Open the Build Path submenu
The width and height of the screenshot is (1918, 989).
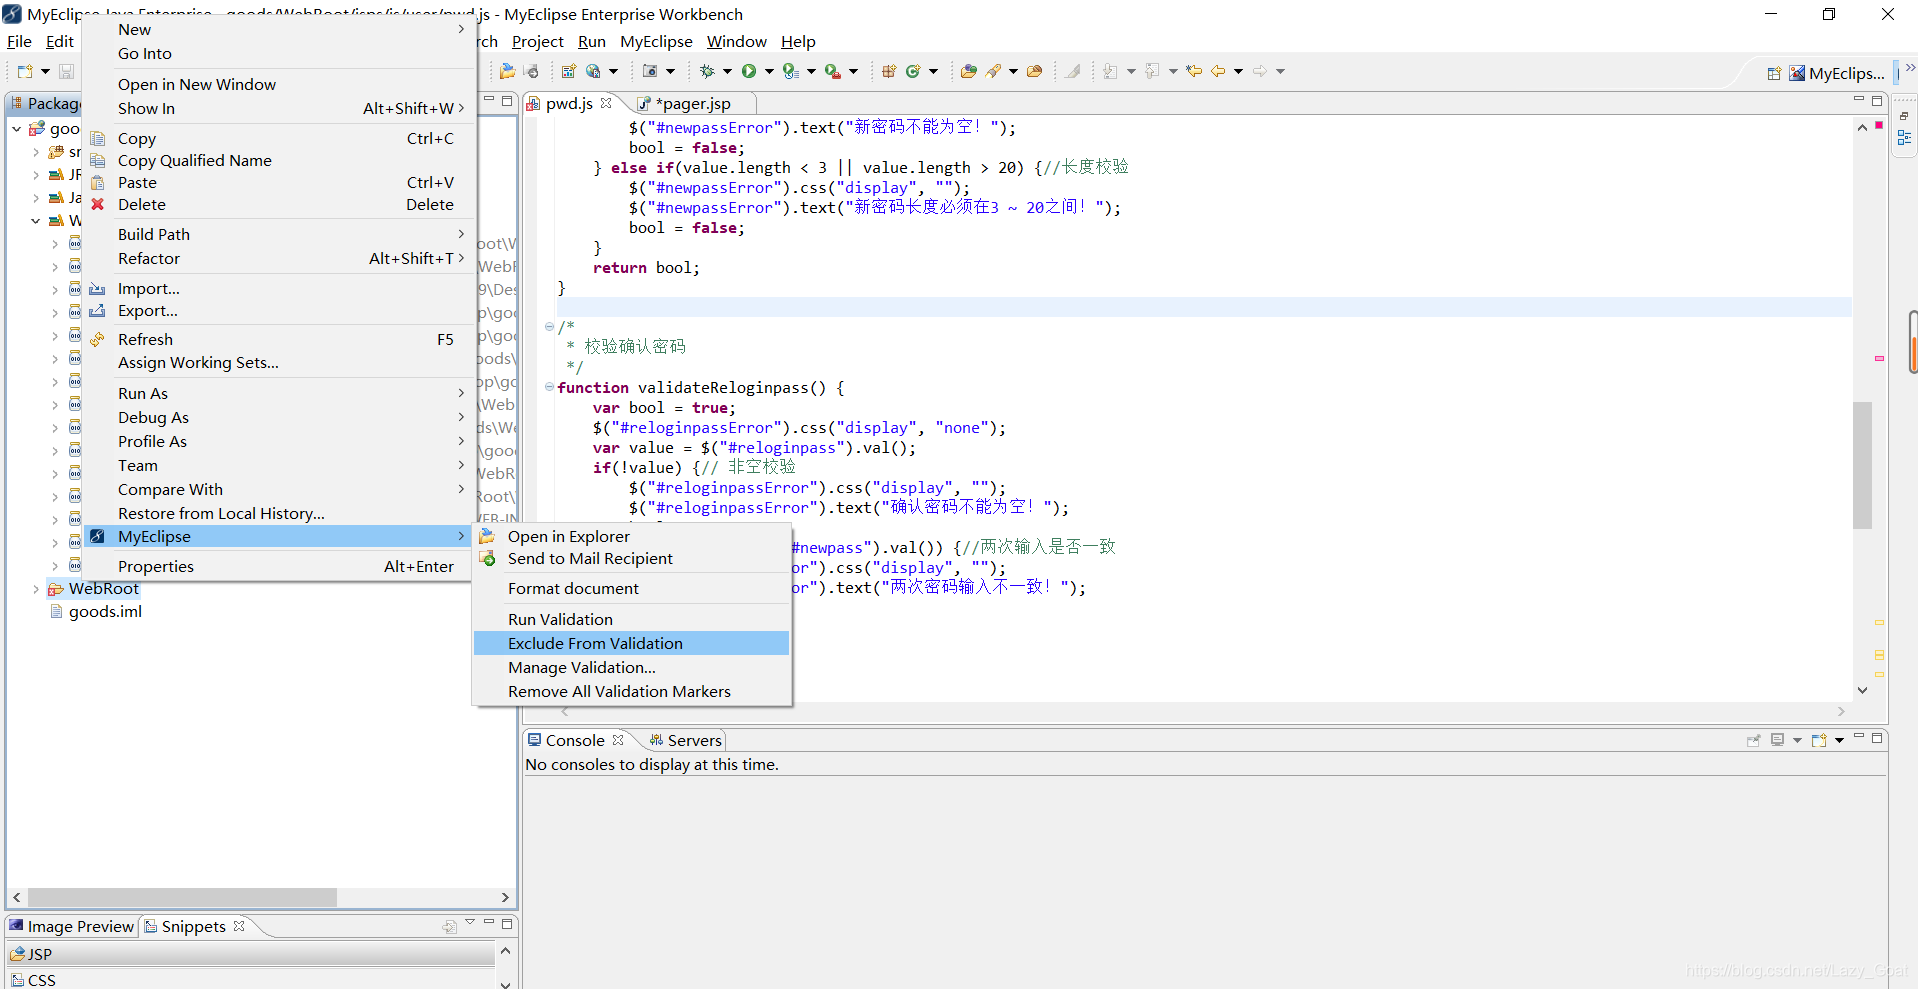[277, 234]
